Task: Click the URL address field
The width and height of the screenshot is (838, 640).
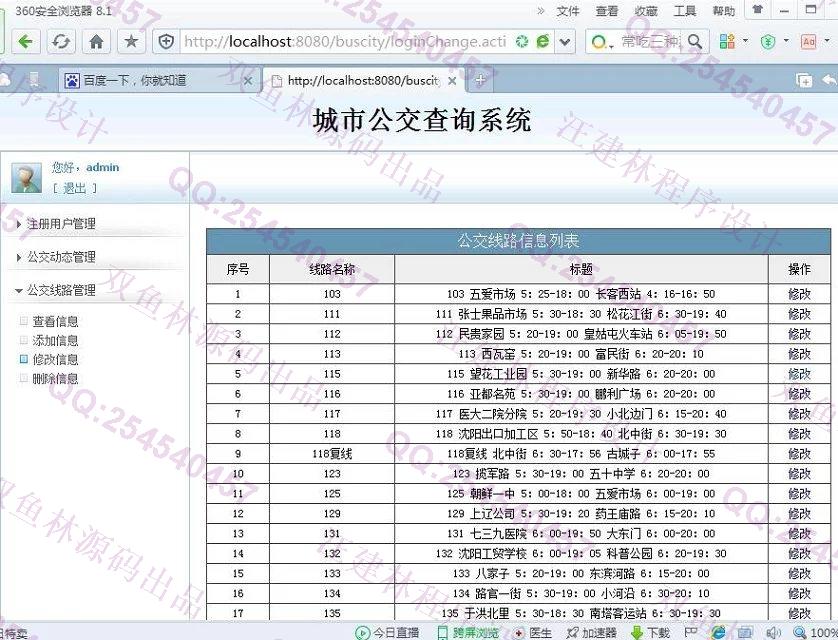Action: click(345, 41)
